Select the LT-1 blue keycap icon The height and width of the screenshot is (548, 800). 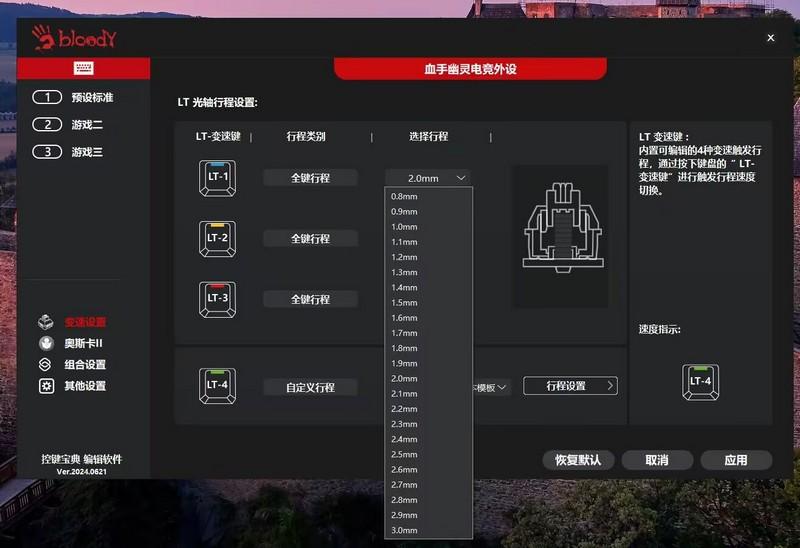point(217,178)
